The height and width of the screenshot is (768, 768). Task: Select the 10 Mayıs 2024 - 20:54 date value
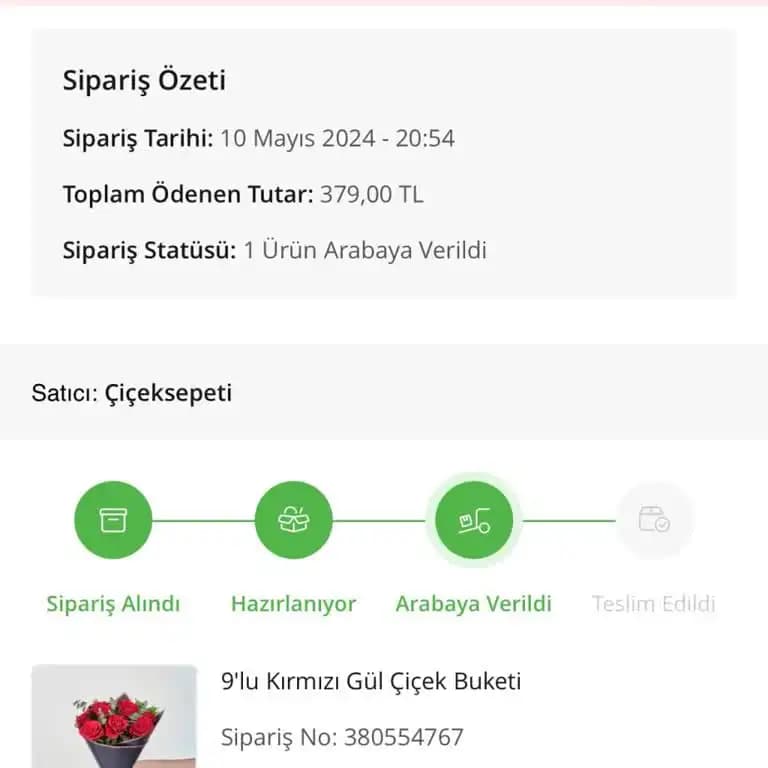(337, 138)
